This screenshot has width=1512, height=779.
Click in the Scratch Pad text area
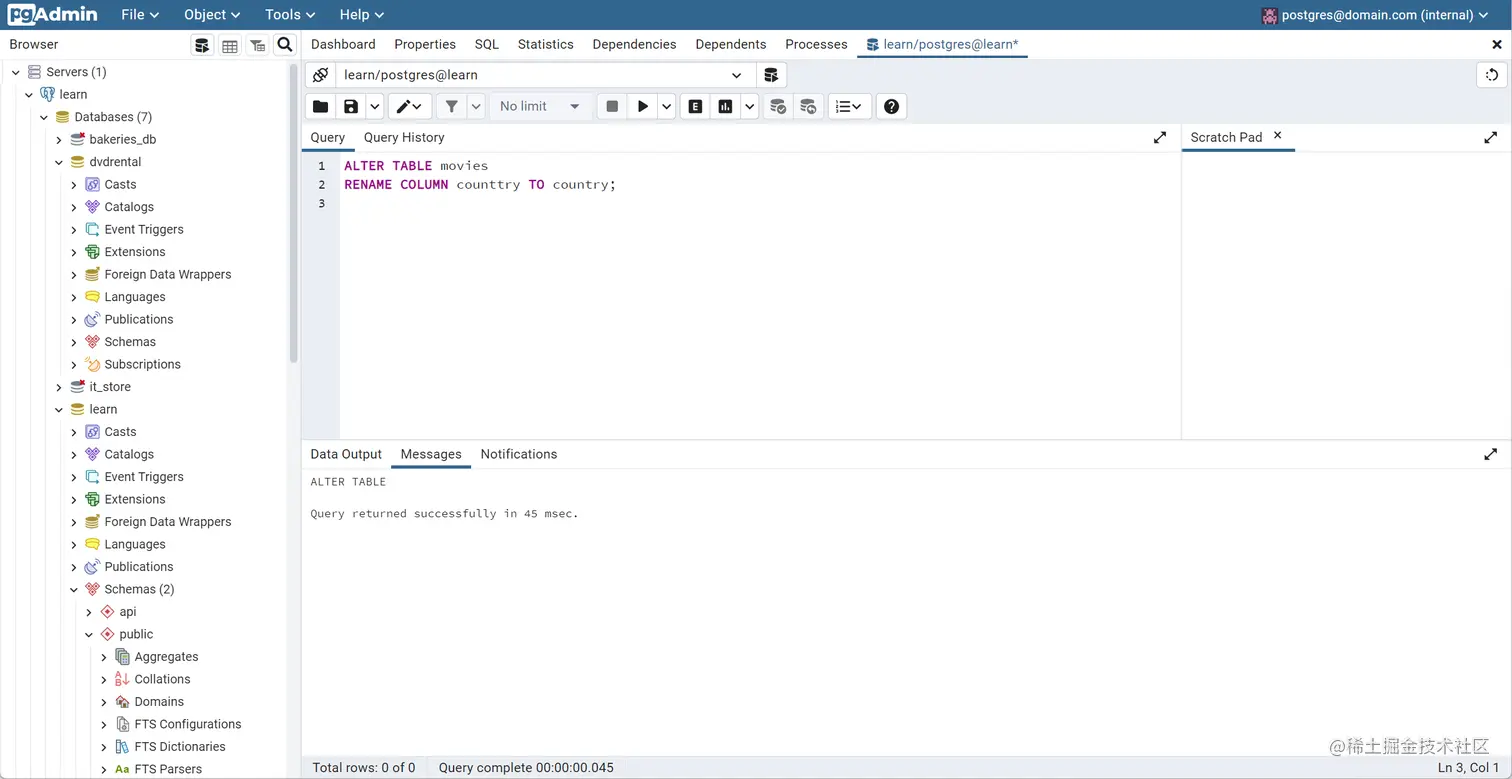click(1345, 295)
